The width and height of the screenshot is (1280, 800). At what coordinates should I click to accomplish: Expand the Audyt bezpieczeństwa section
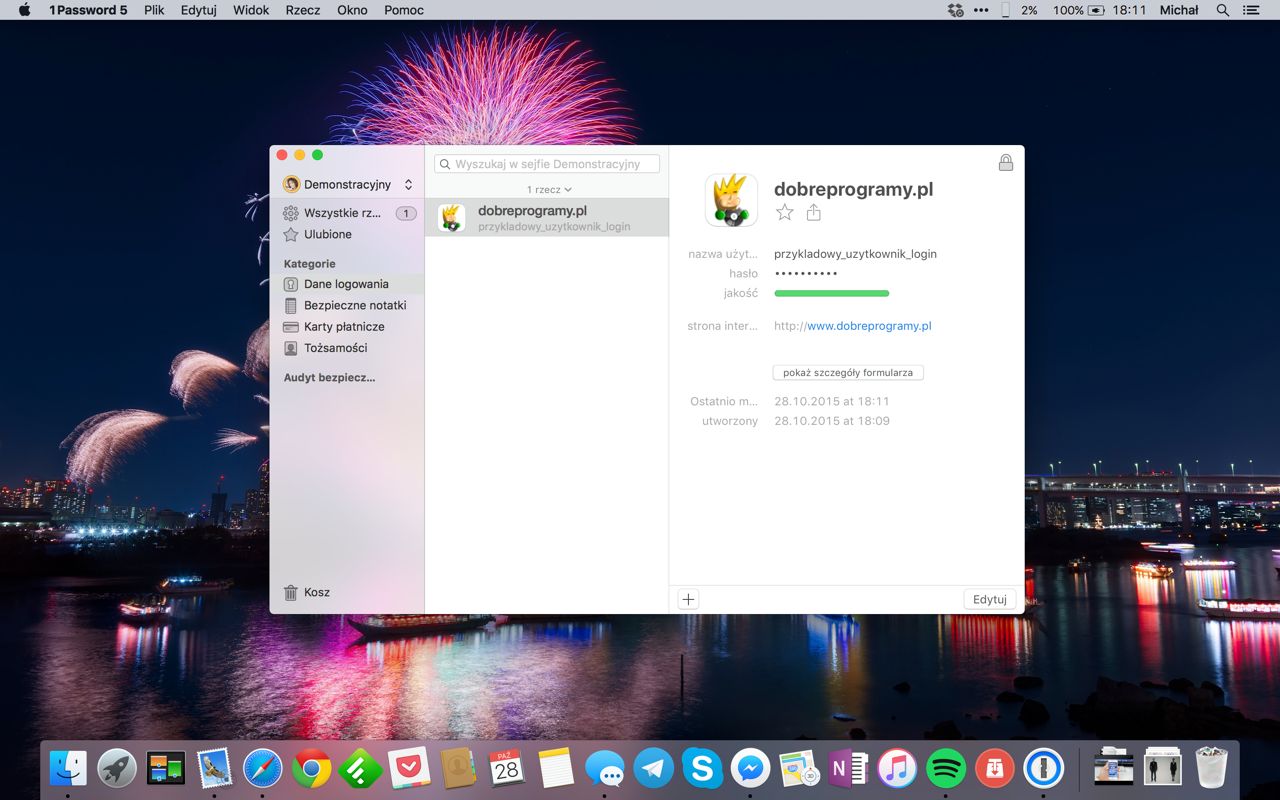[329, 378]
